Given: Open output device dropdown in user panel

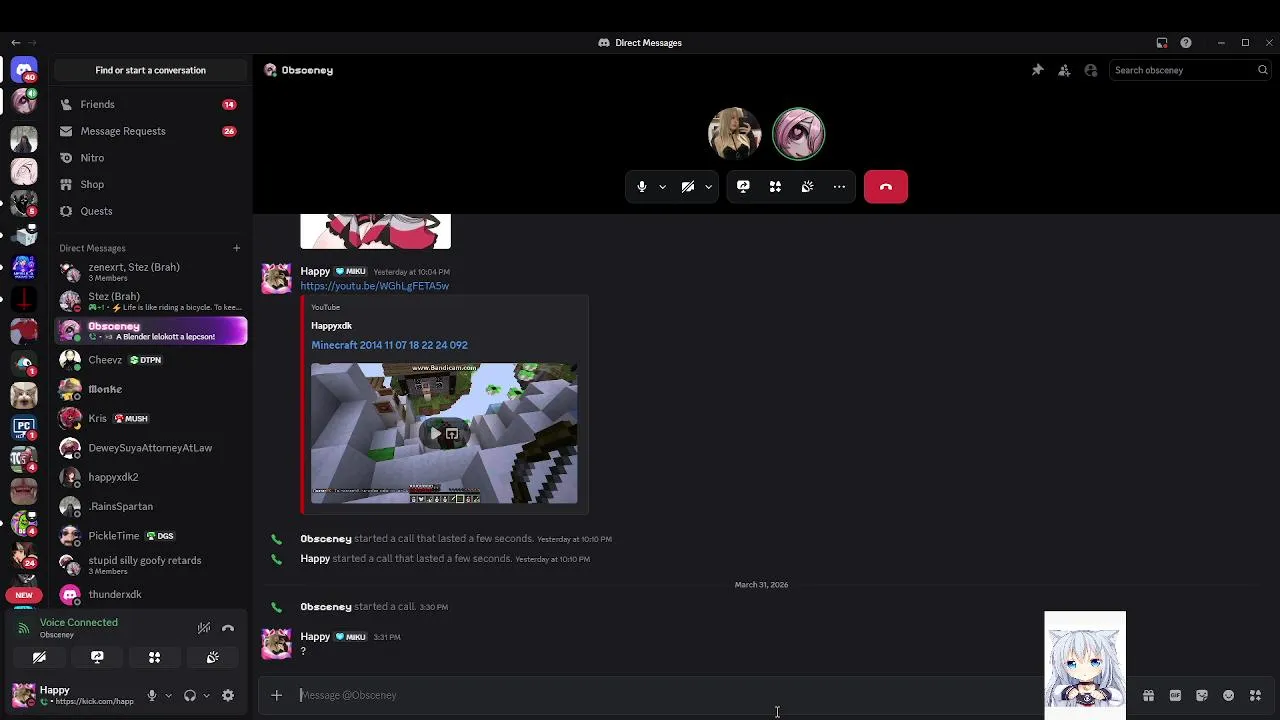Looking at the screenshot, I should pos(206,695).
